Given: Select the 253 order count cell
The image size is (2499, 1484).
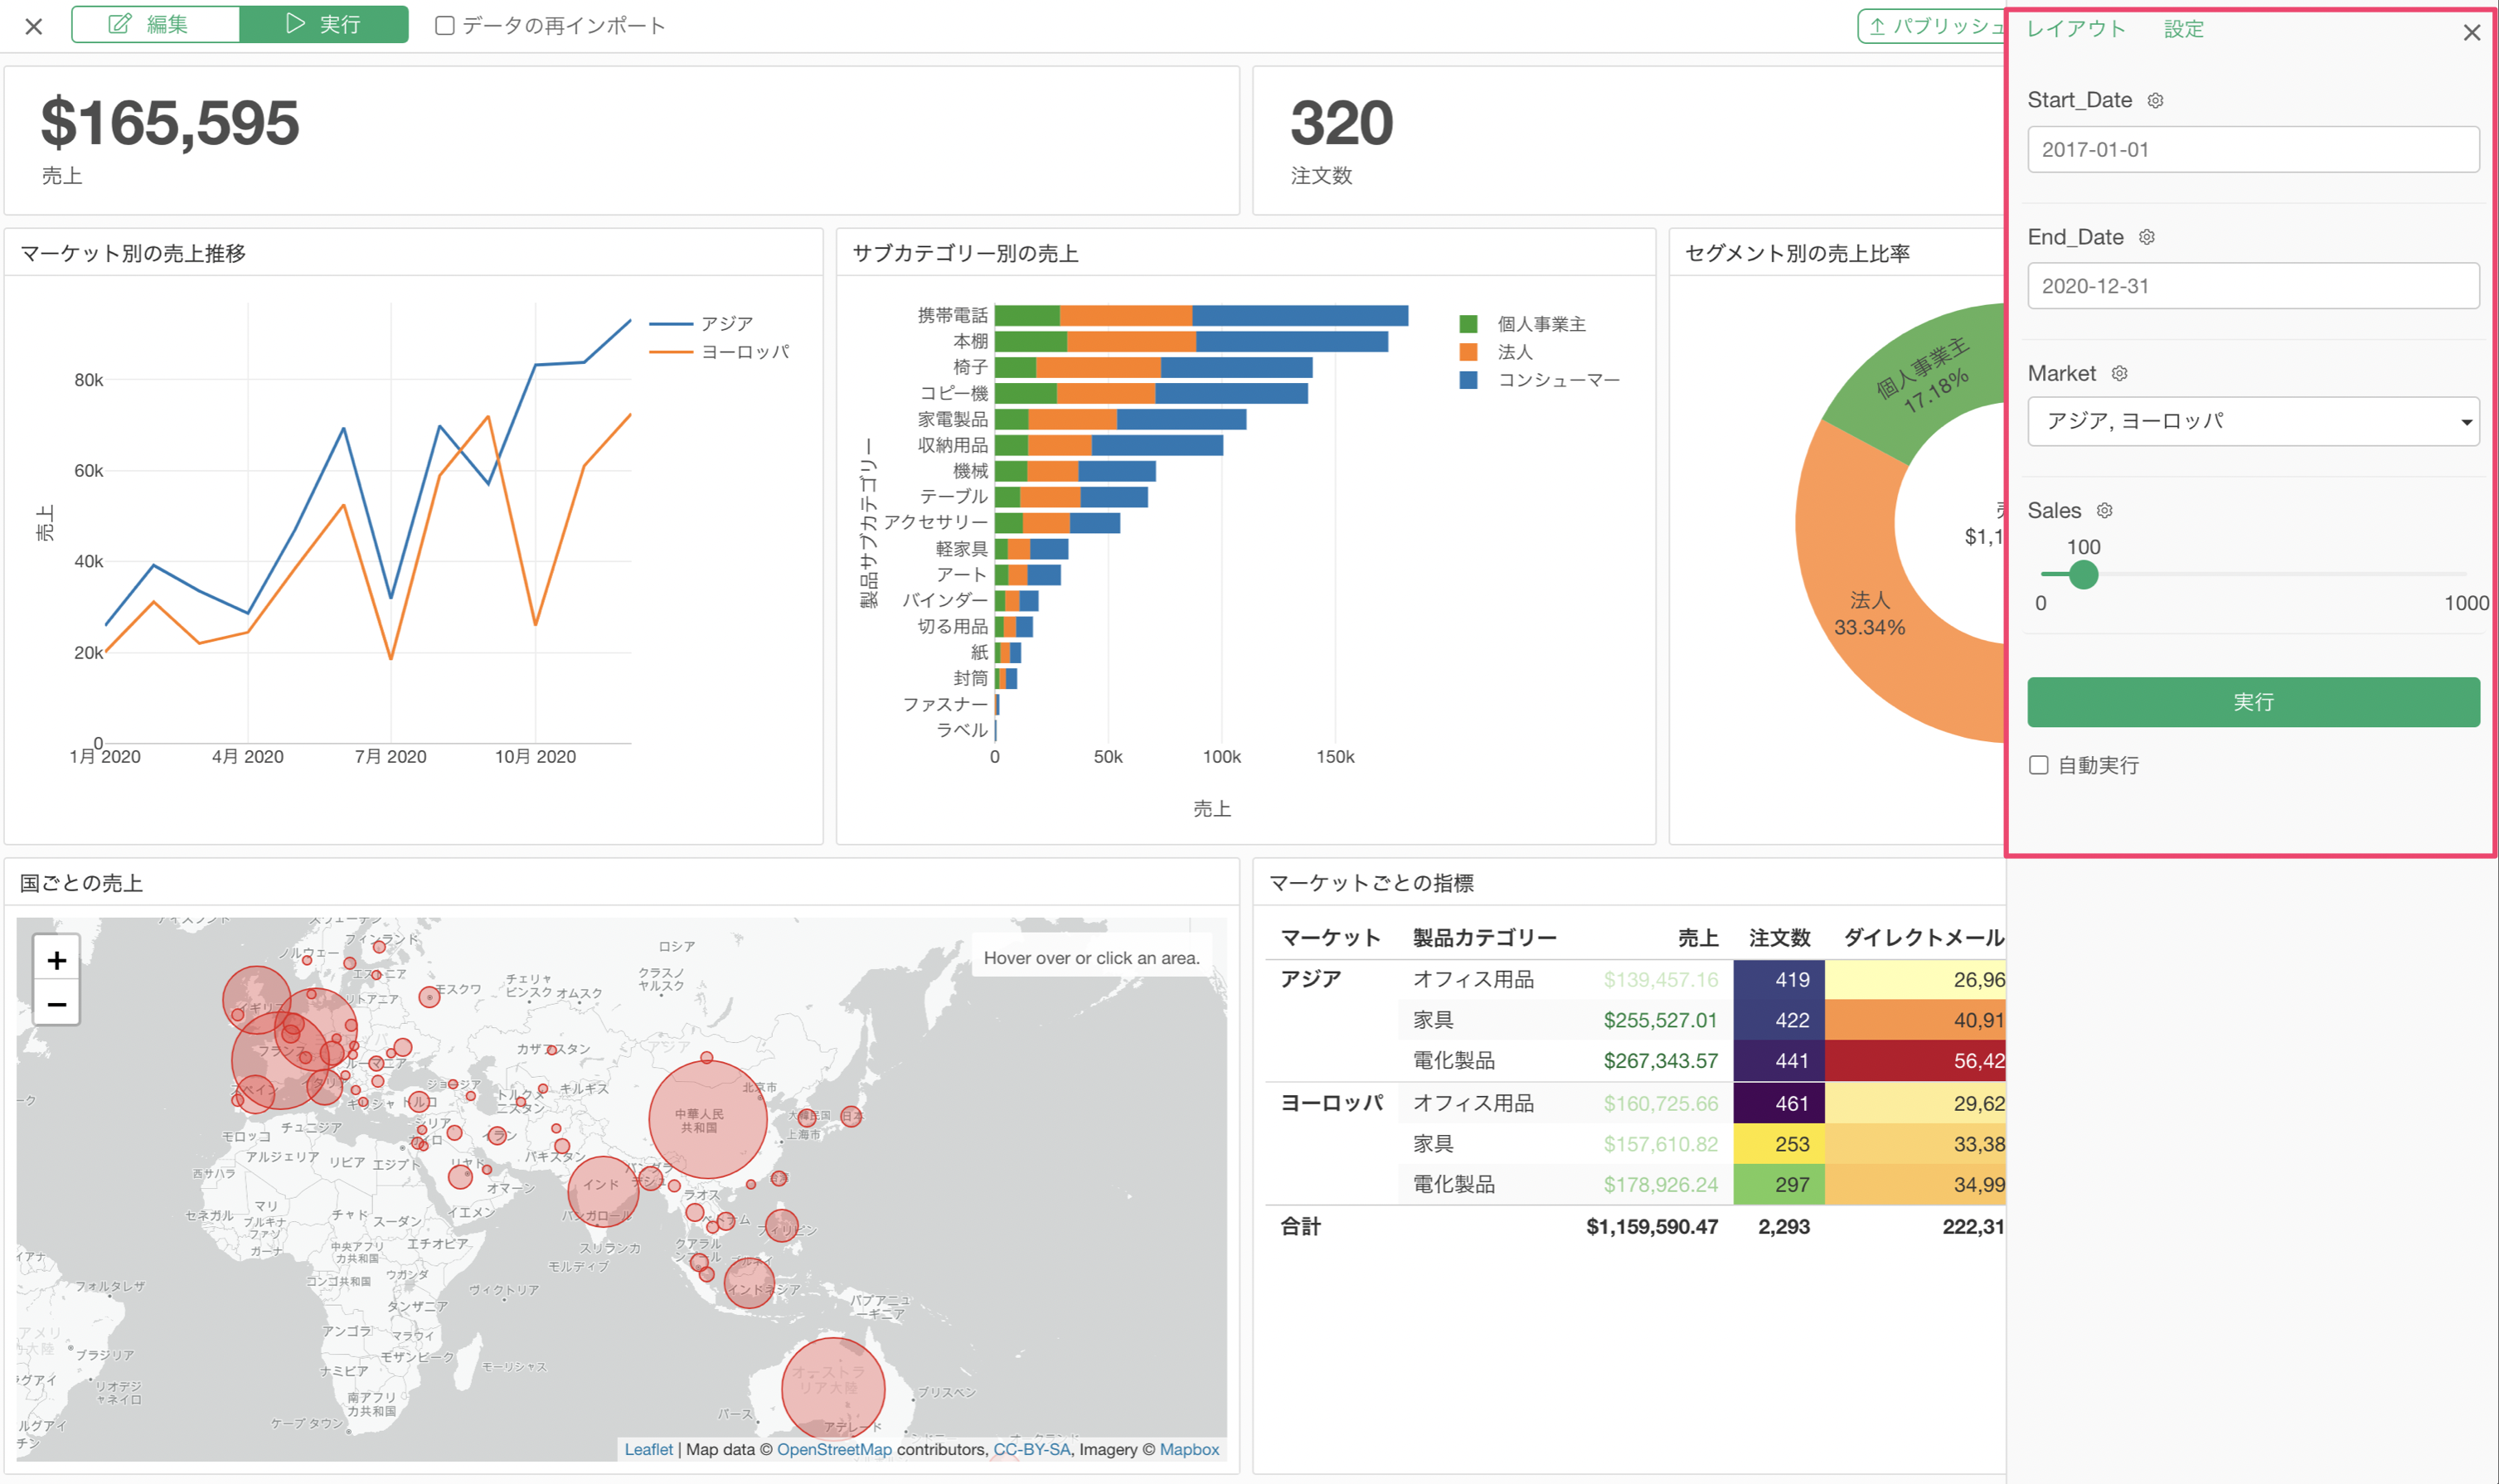Looking at the screenshot, I should tap(1779, 1144).
